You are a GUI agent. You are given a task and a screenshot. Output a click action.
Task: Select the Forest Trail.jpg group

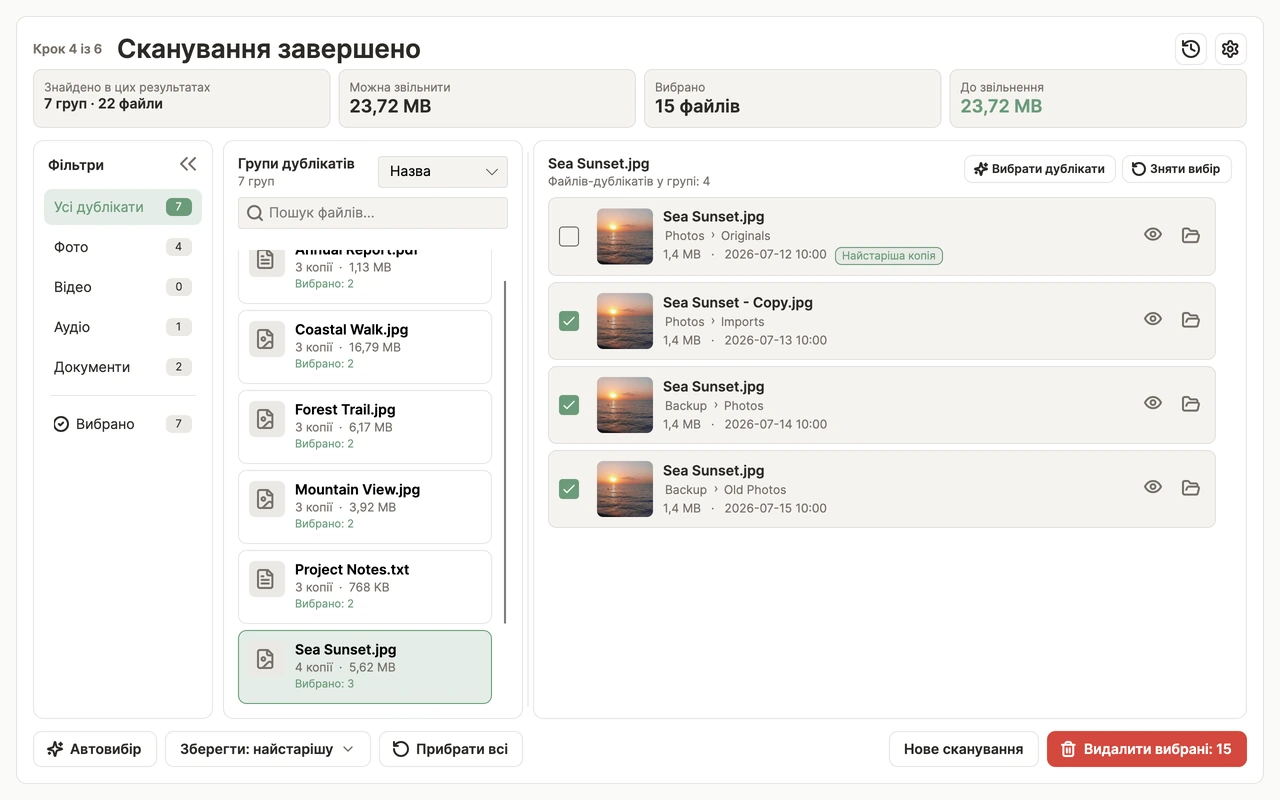click(365, 427)
